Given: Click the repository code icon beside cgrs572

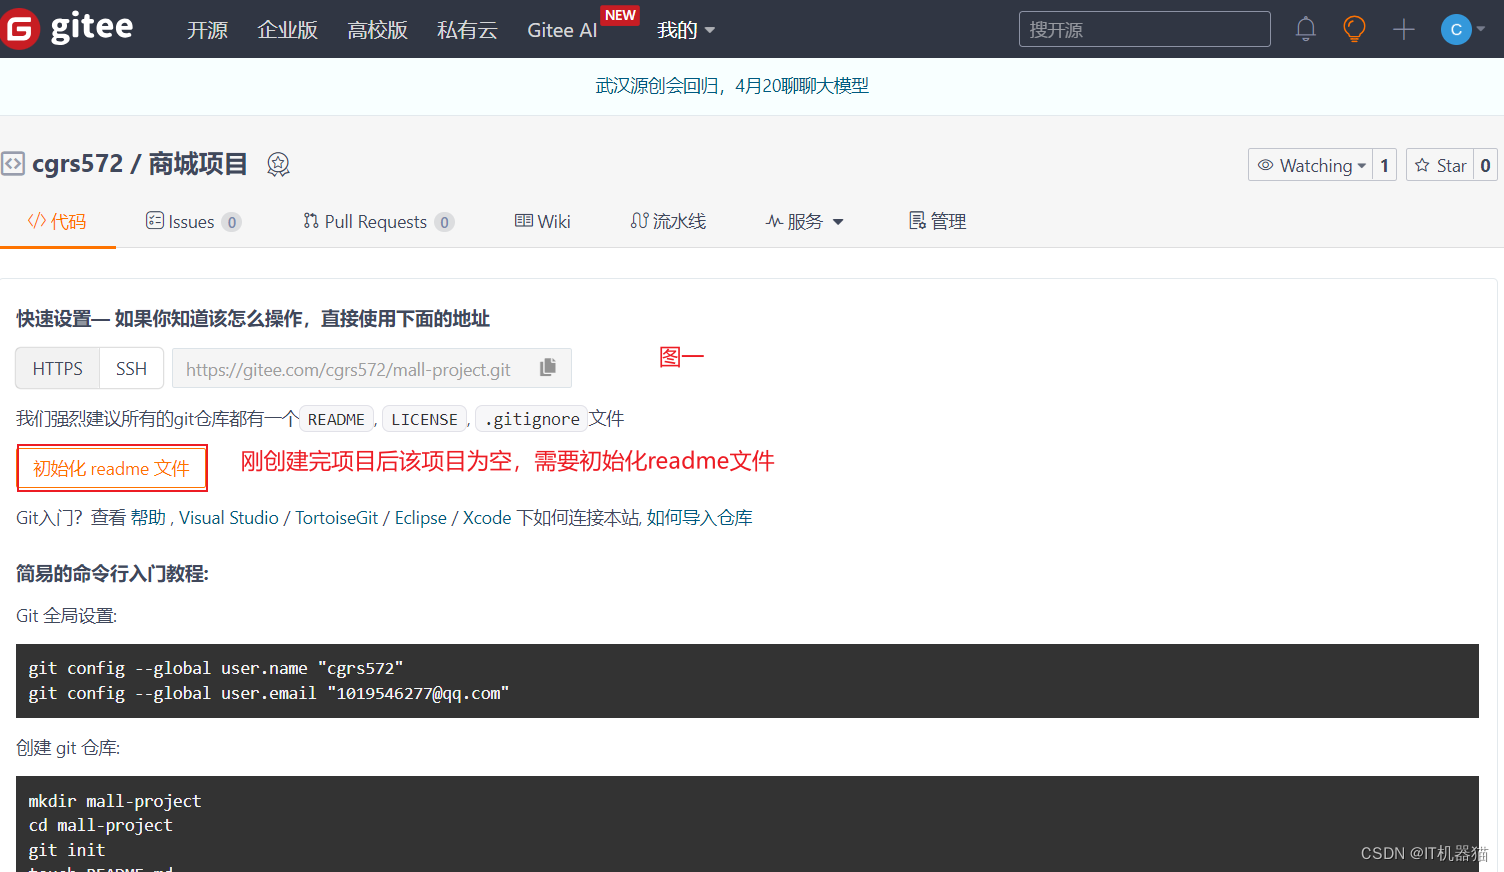Looking at the screenshot, I should (13, 163).
